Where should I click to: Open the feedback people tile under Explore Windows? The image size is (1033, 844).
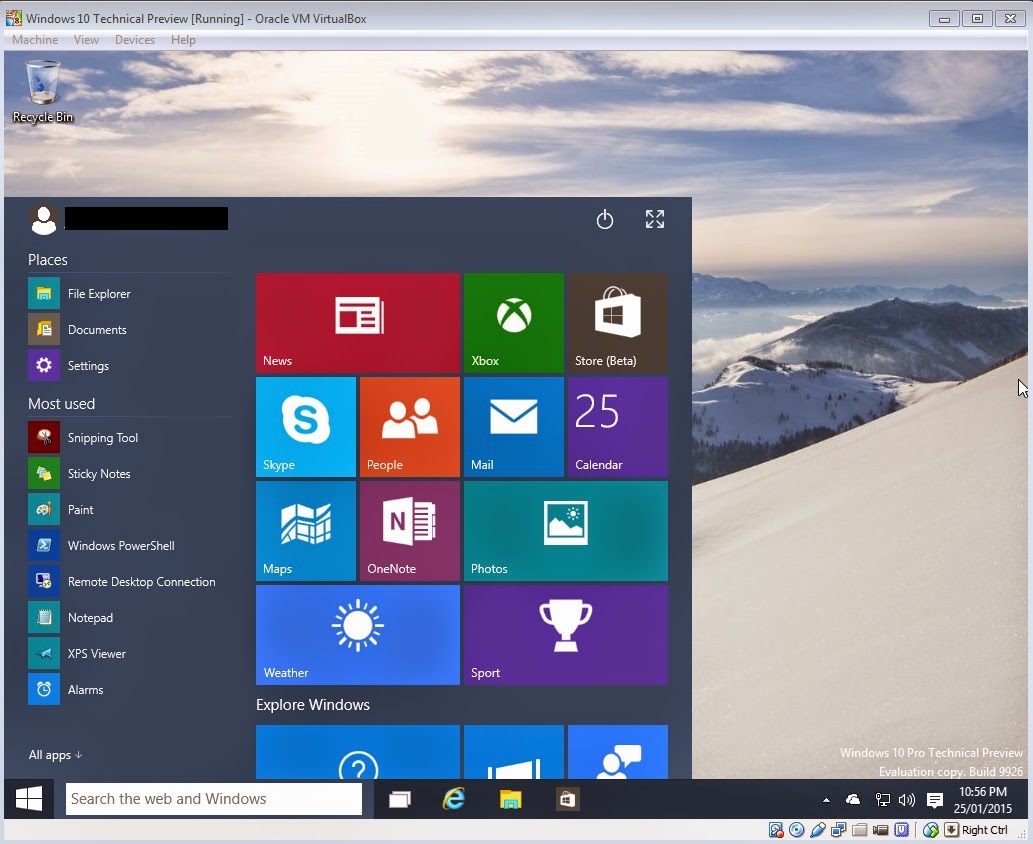pyautogui.click(x=618, y=752)
